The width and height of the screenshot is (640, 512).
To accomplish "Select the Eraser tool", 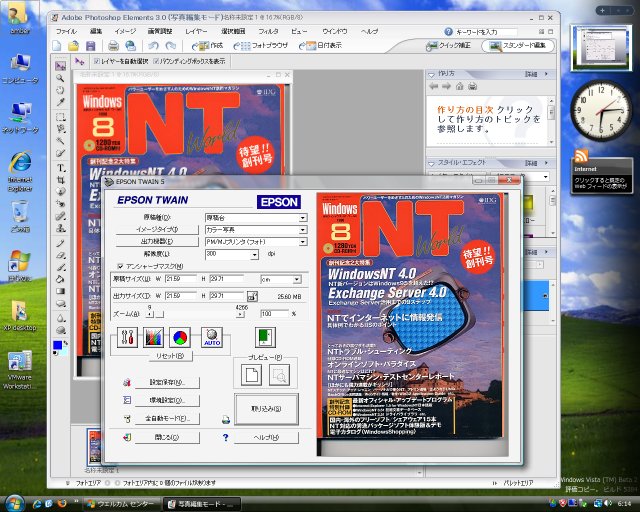I will pyautogui.click(x=60, y=255).
